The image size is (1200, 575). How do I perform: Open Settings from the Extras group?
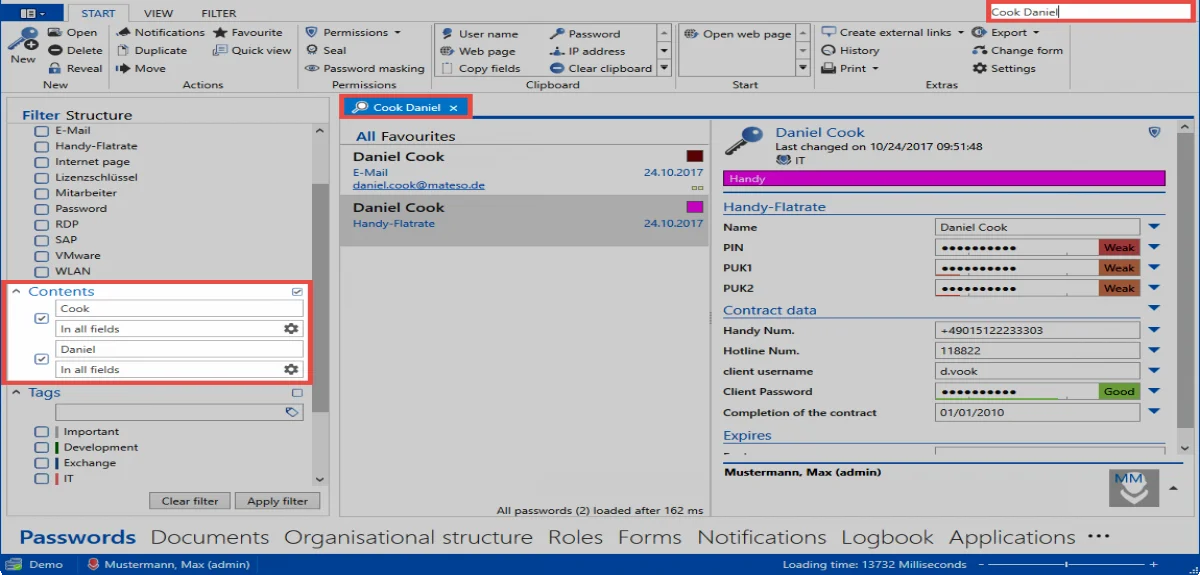(1004, 69)
